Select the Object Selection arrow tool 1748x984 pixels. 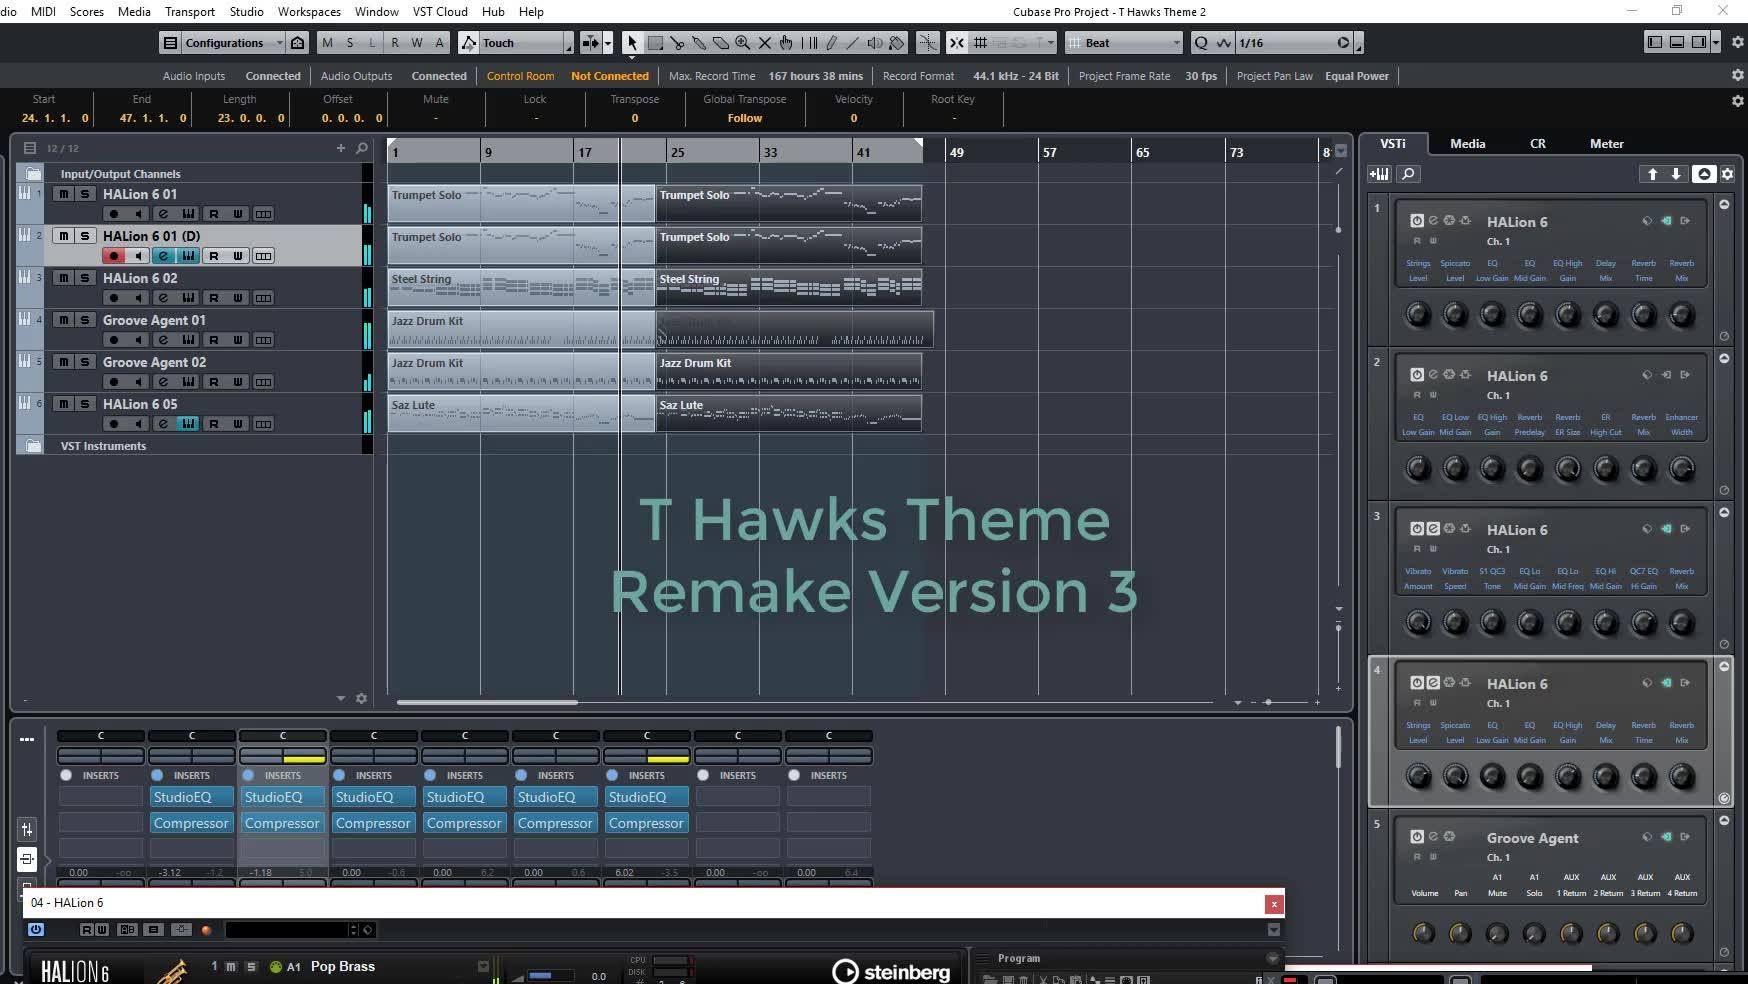pyautogui.click(x=632, y=43)
